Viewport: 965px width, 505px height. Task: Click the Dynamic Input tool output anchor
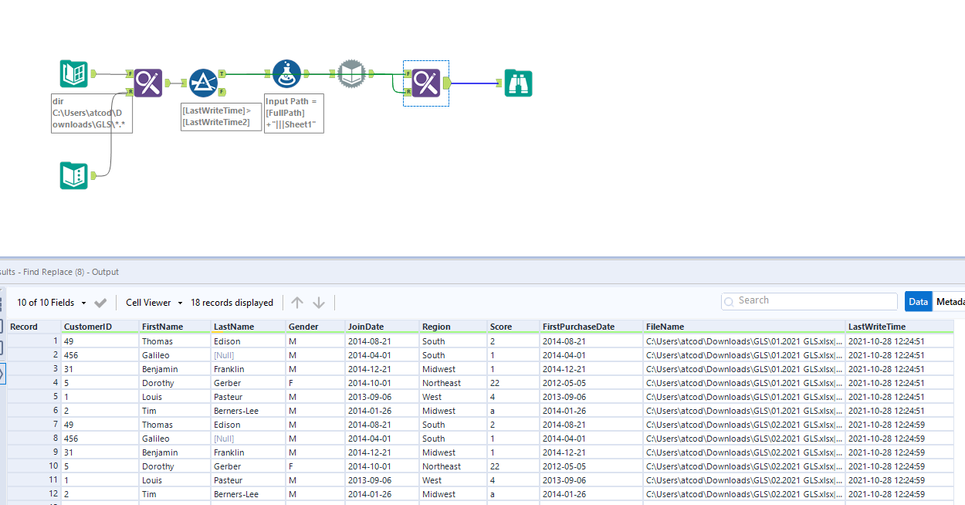tap(371, 74)
